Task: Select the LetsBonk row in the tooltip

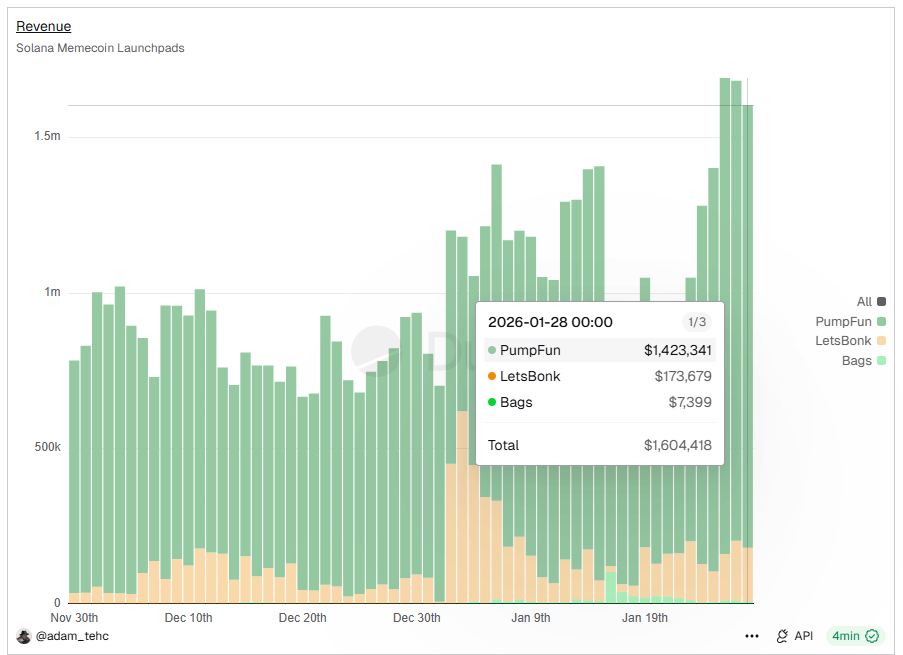Action: [x=600, y=376]
